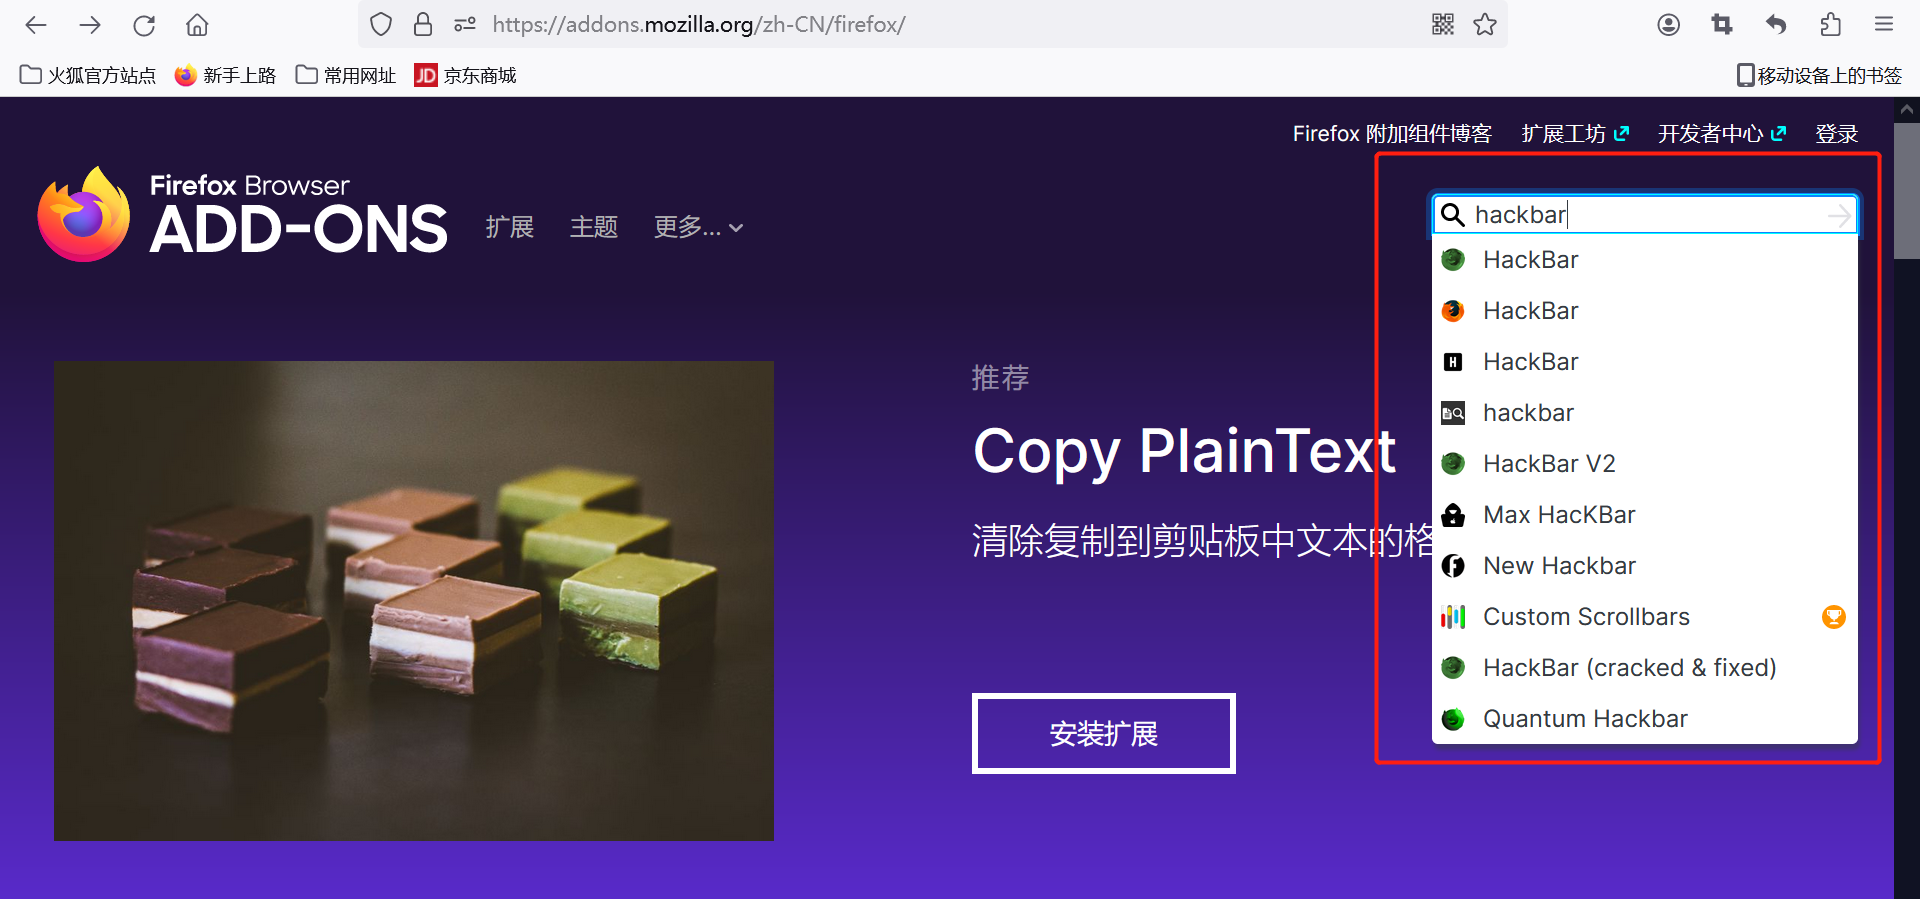Click the 安装扩展 install button
Screen dimensions: 1920x899
1104,734
